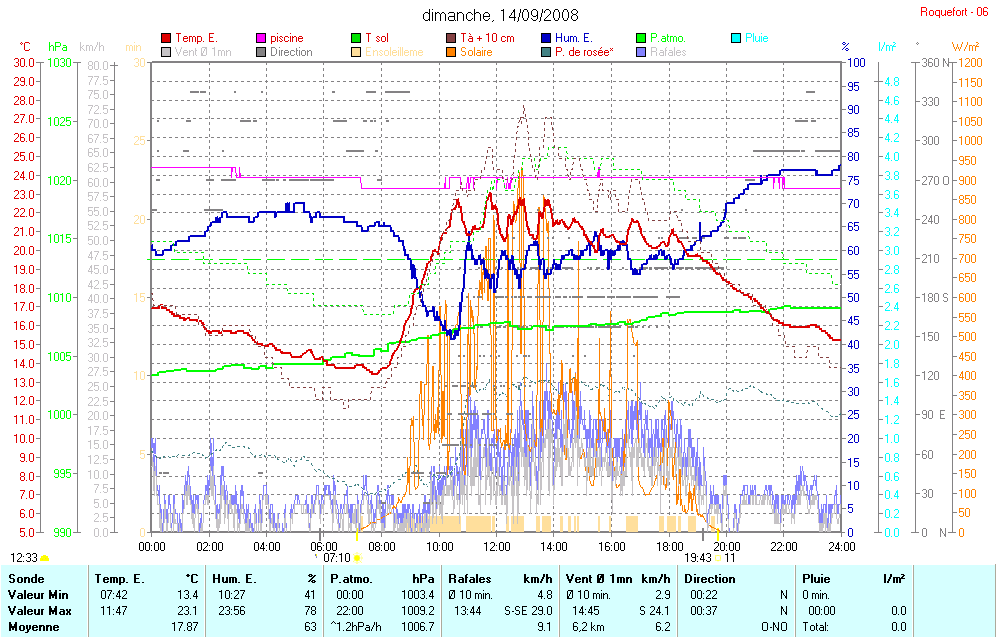Click the orange W/m² axis unit label
This screenshot has height=637, width=996.
point(965,46)
